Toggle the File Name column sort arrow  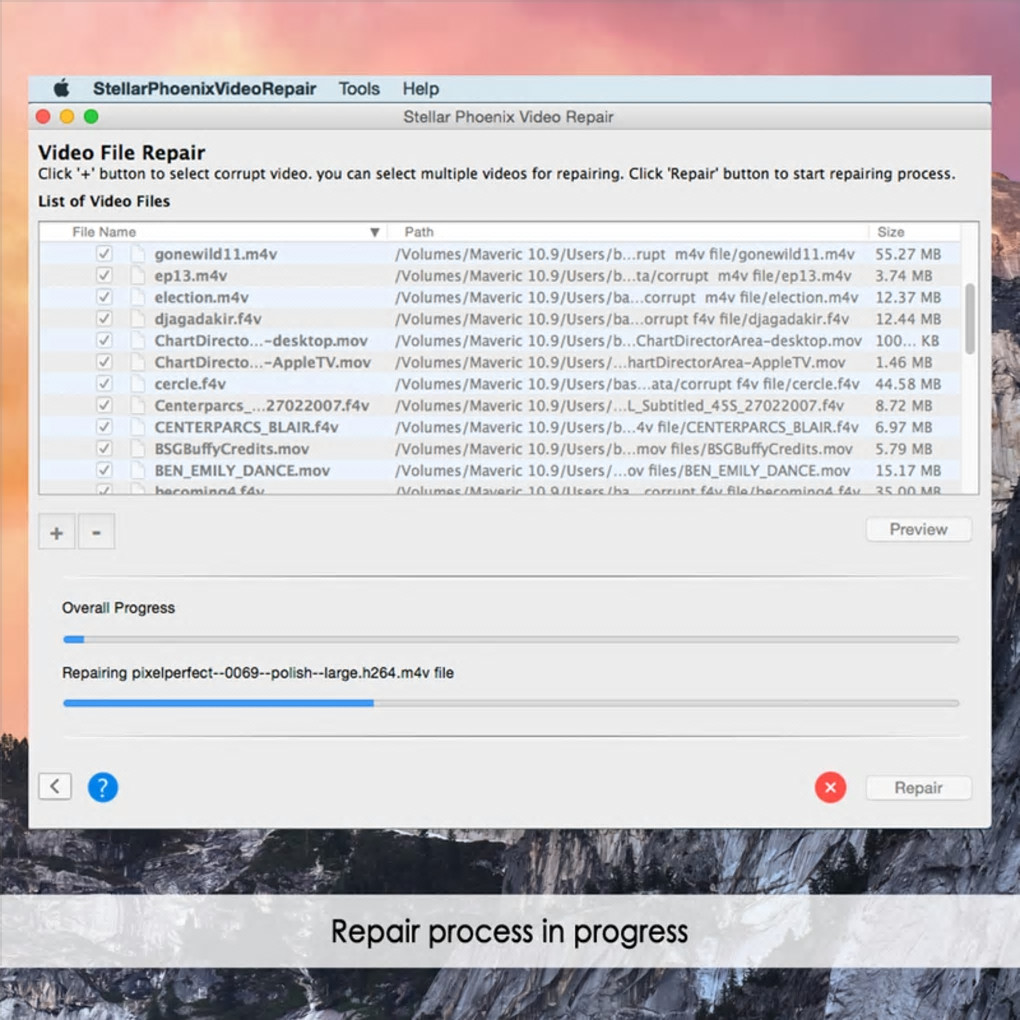pyautogui.click(x=374, y=232)
